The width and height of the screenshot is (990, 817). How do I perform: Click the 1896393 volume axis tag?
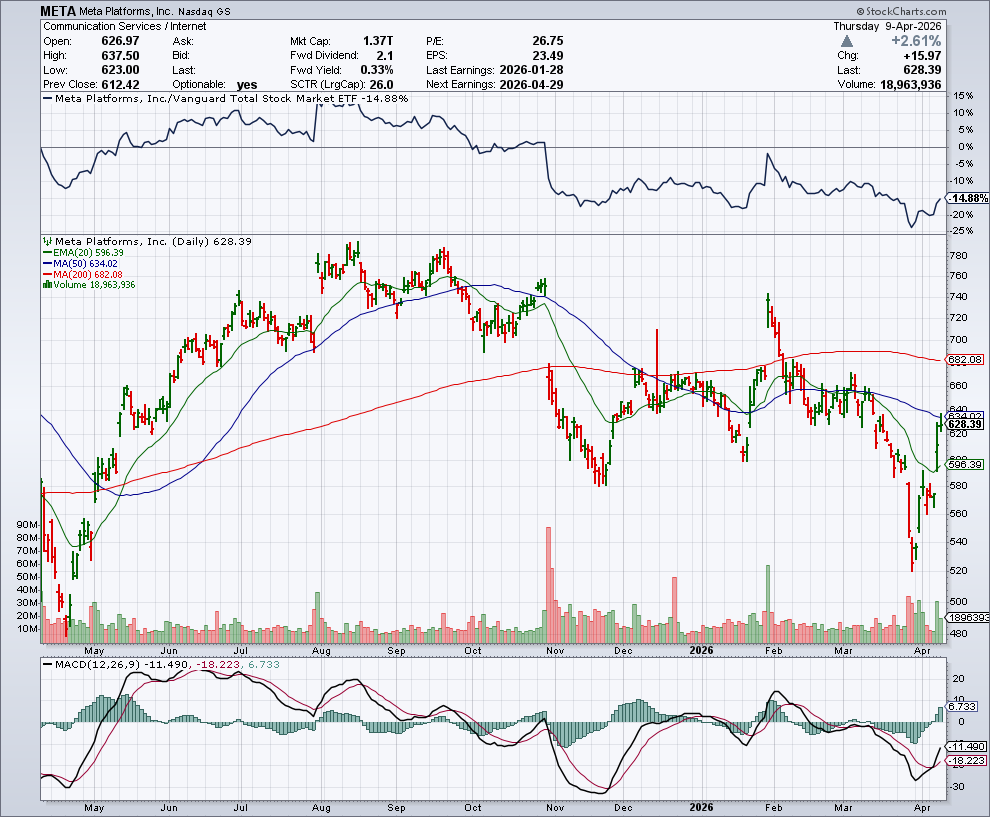coord(967,617)
